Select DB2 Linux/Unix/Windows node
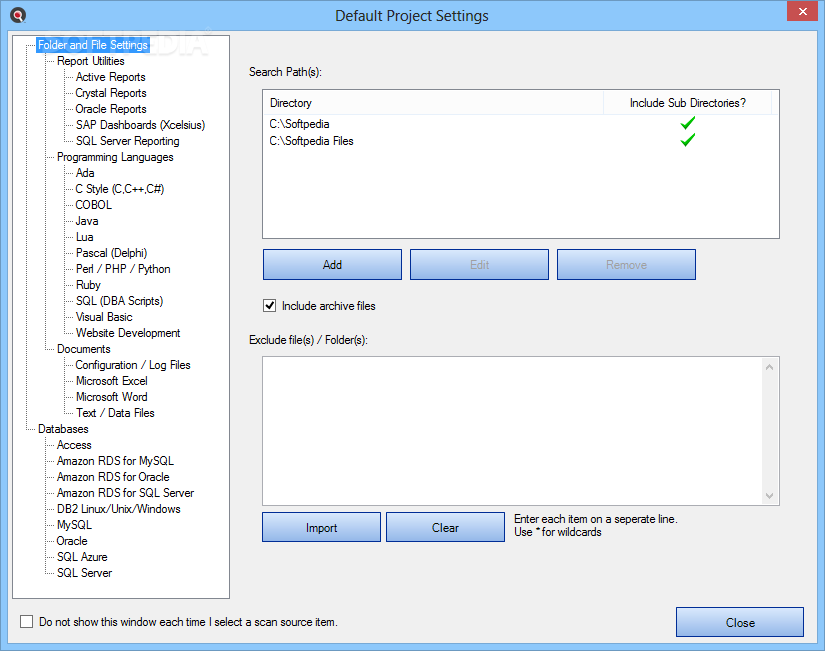 pyautogui.click(x=118, y=509)
